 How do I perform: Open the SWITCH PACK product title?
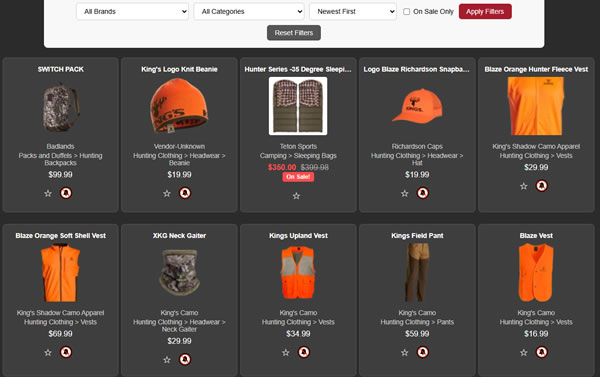click(60, 69)
